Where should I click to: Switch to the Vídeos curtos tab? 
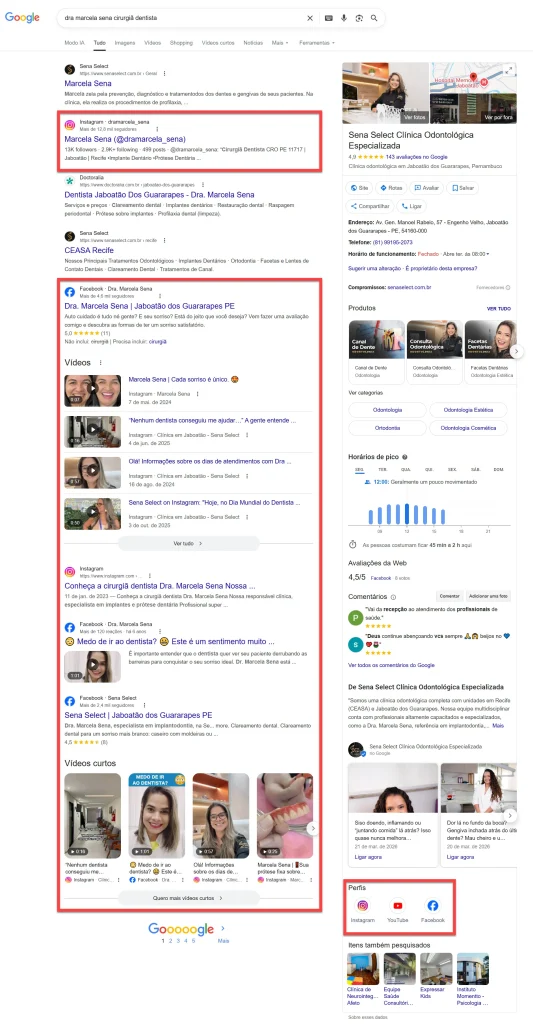218,42
